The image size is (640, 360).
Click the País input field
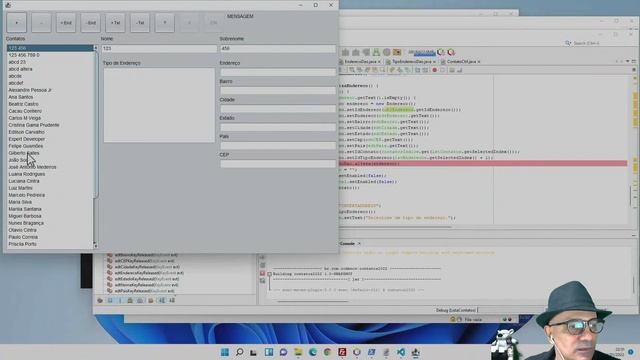278,146
